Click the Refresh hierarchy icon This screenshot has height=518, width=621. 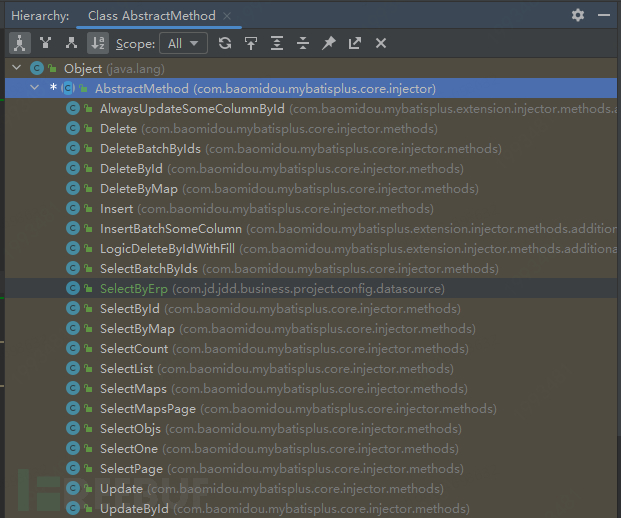(225, 43)
